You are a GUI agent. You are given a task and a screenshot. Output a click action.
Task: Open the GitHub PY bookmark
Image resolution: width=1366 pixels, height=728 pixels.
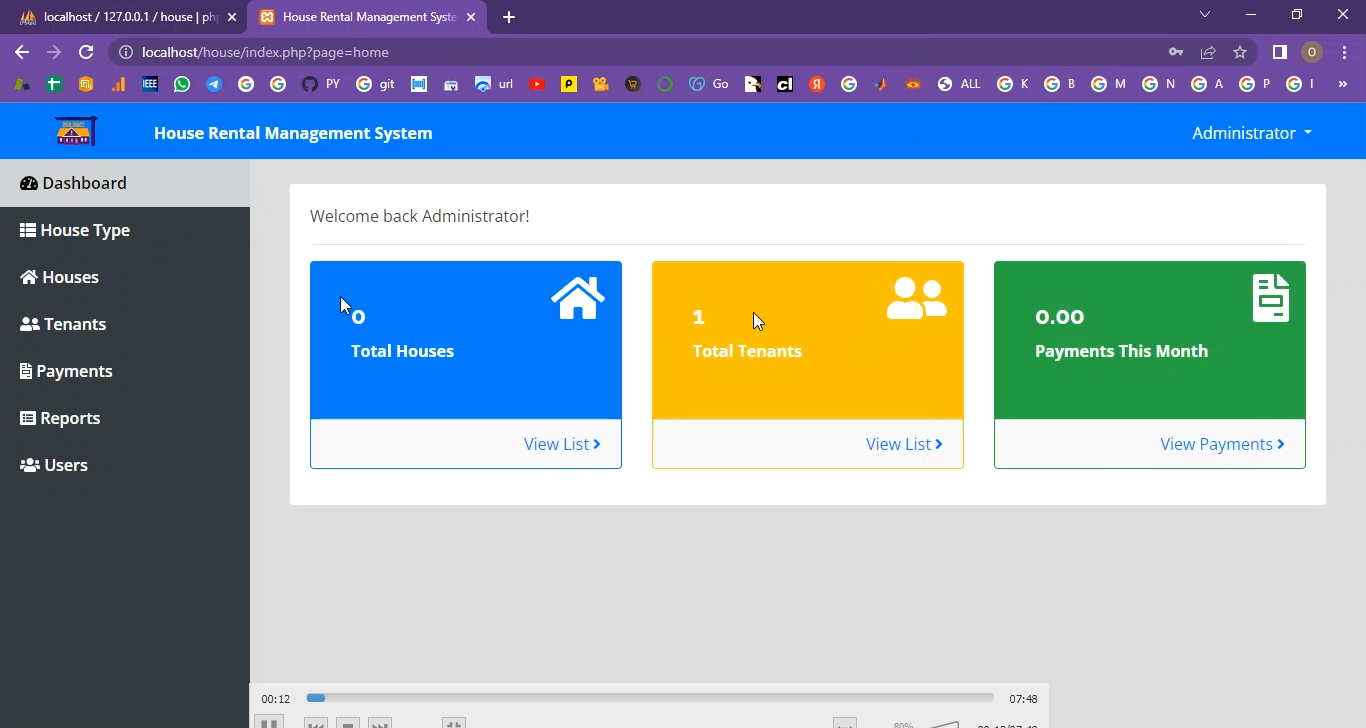tap(321, 84)
